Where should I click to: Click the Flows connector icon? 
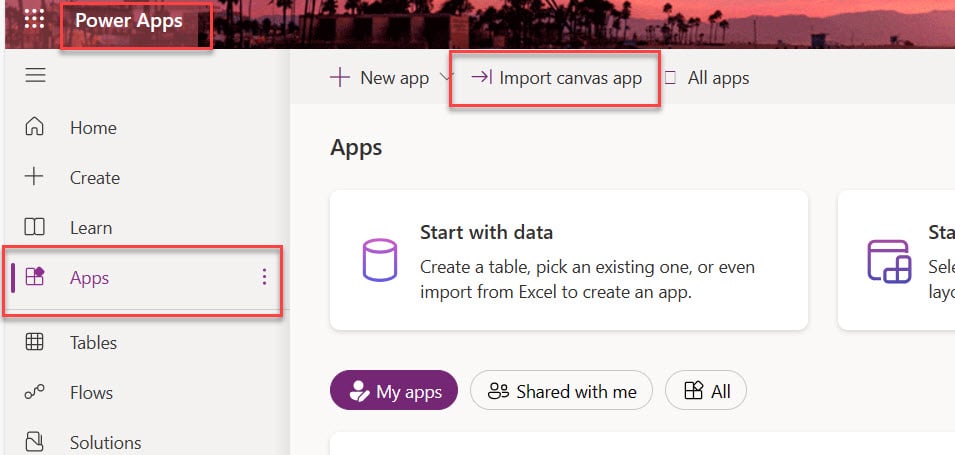tap(34, 392)
